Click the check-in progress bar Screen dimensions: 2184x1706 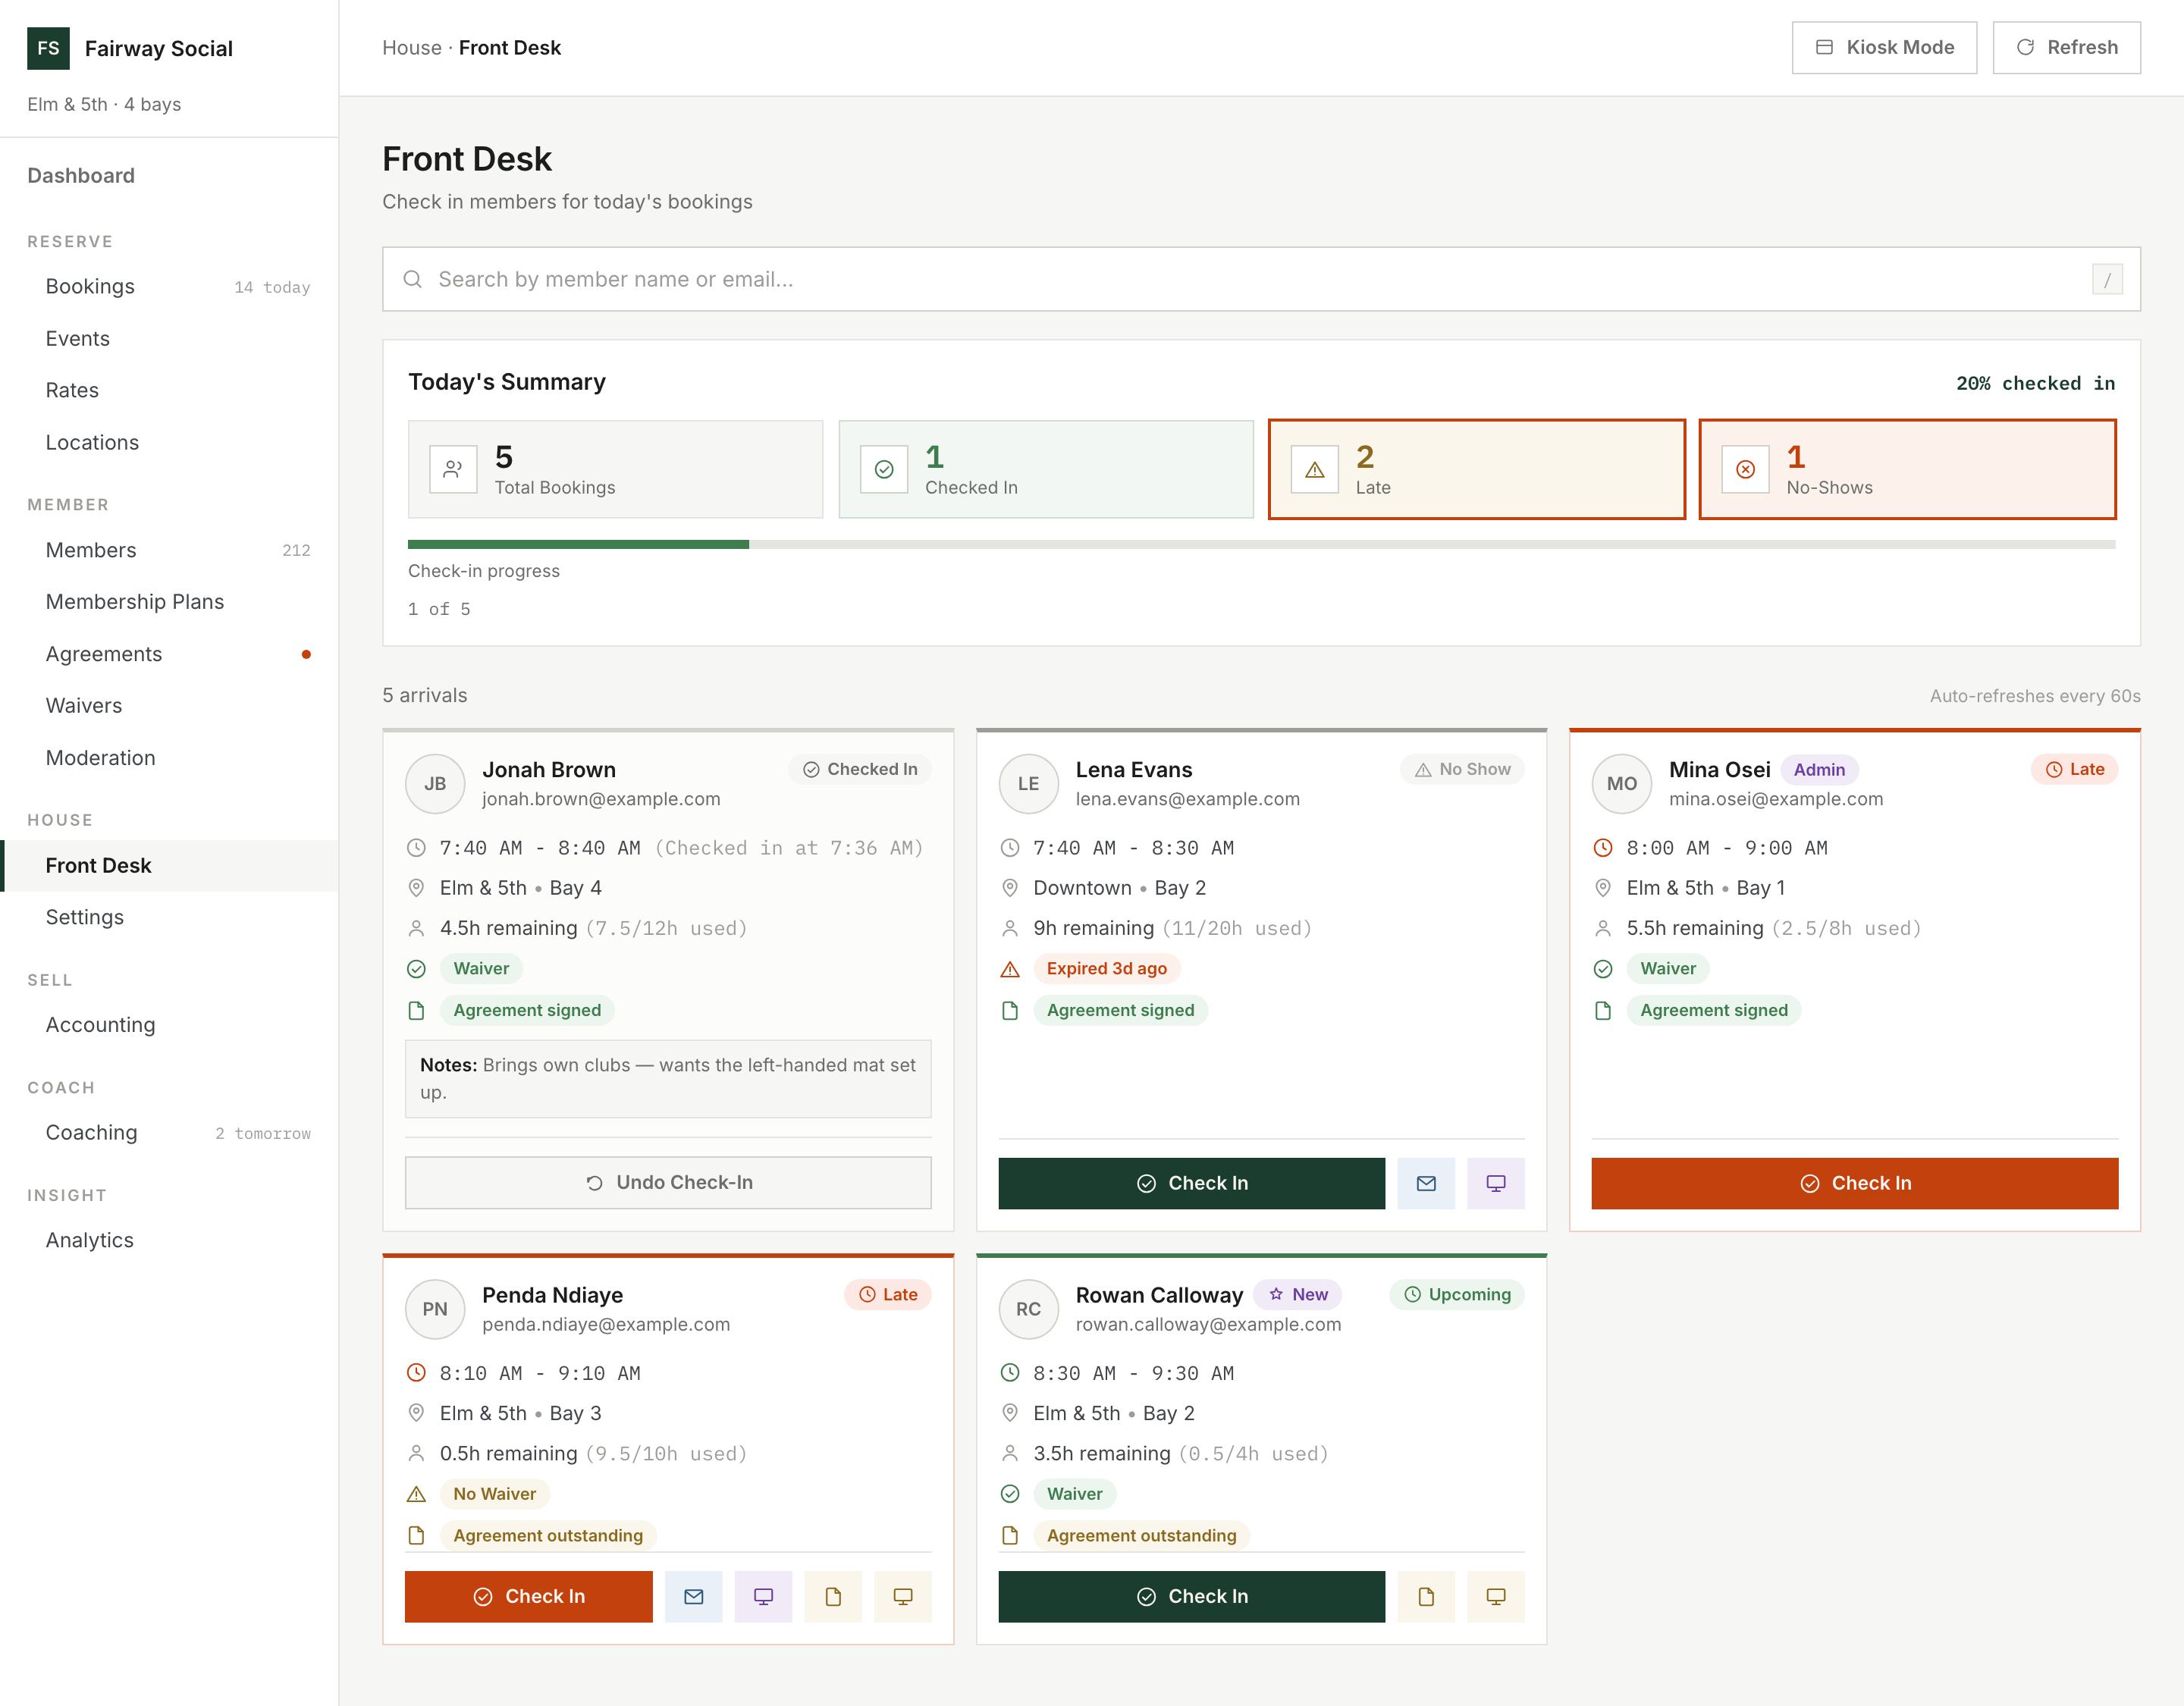pos(1261,545)
